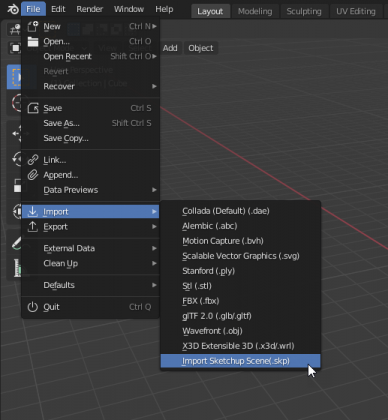Viewport: 388px width, 420px height.
Task: Click the Blender logo icon
Action: 13,9
